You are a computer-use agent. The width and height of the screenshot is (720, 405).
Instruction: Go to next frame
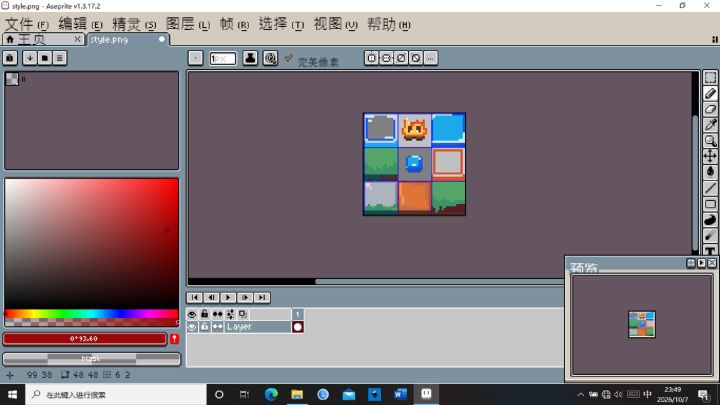tap(245, 298)
